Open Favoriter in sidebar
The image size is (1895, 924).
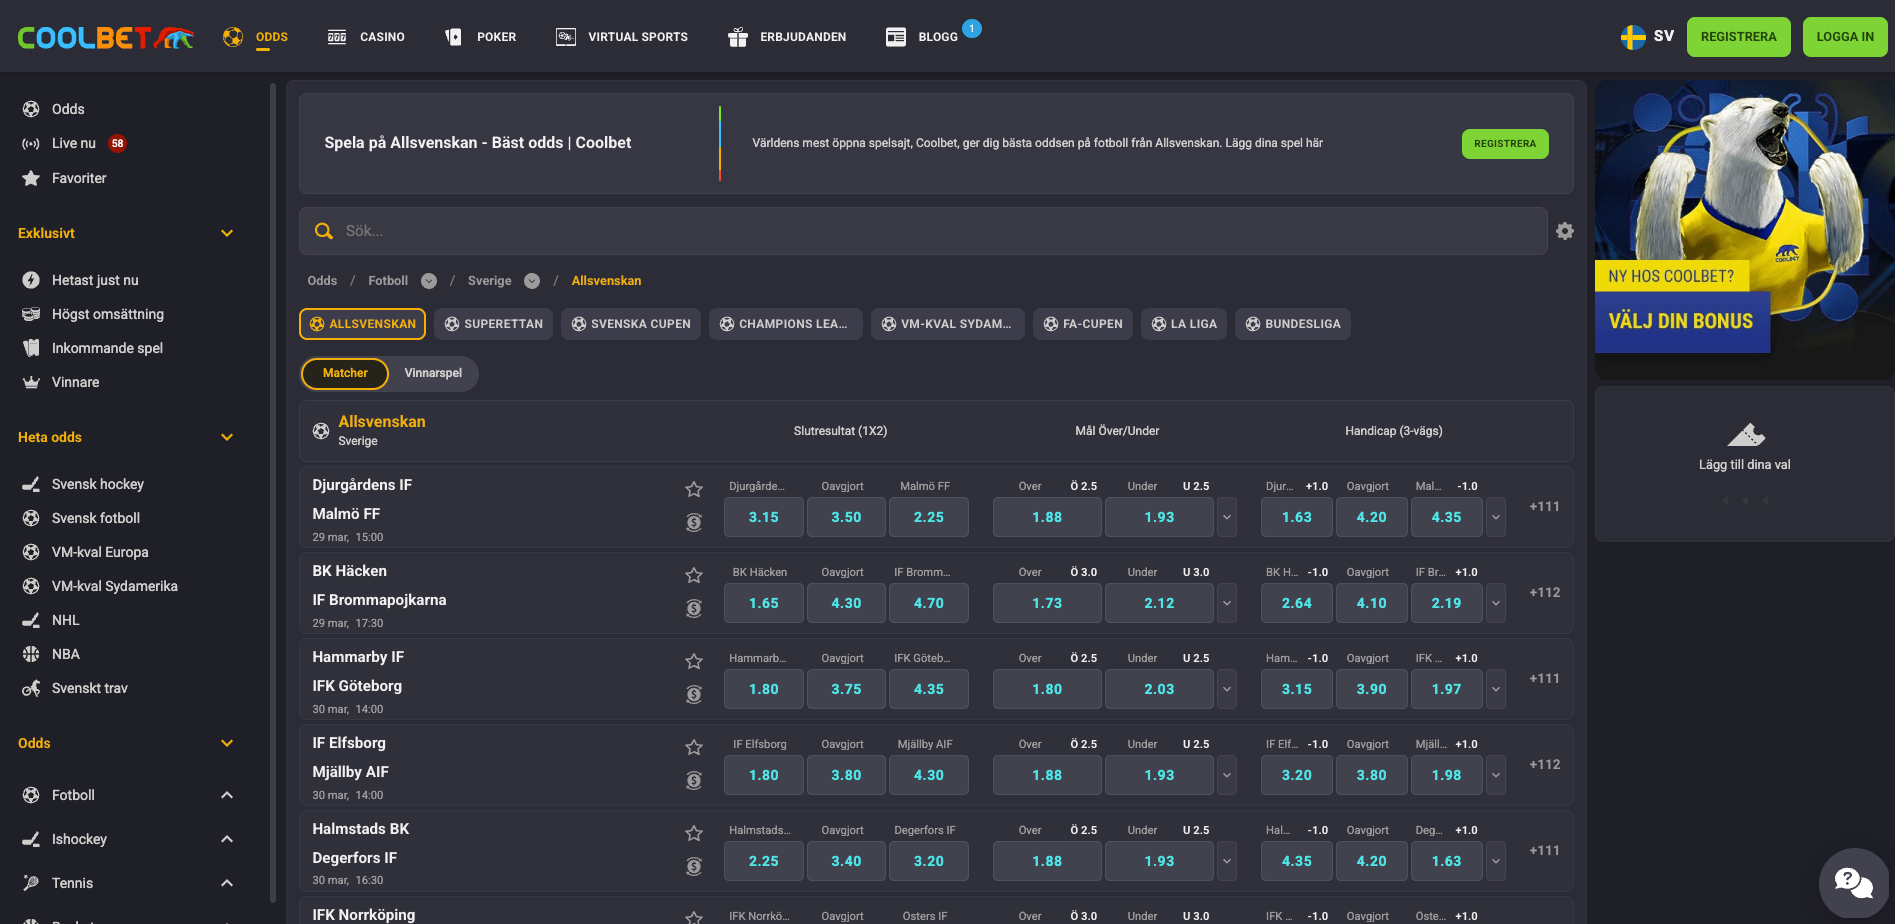pos(64,178)
